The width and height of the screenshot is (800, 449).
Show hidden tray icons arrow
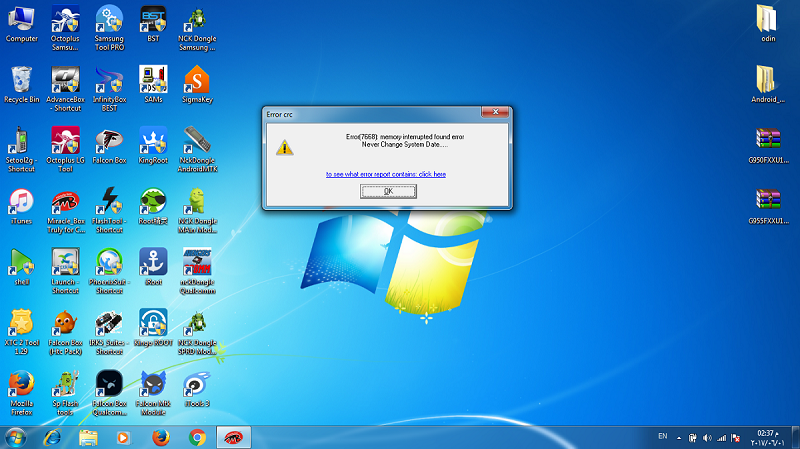pyautogui.click(x=679, y=438)
